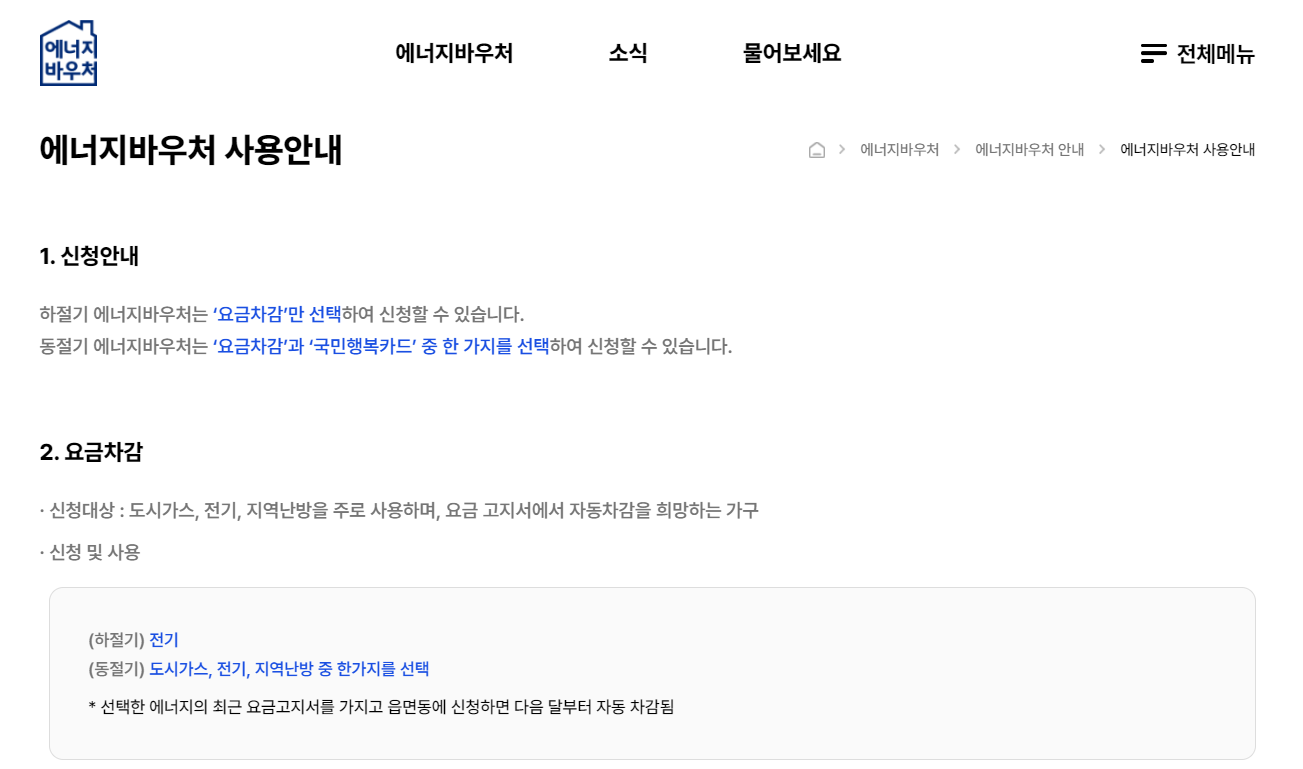The width and height of the screenshot is (1303, 769).
Task: Click the gray 요금차감 information box
Action: click(651, 672)
